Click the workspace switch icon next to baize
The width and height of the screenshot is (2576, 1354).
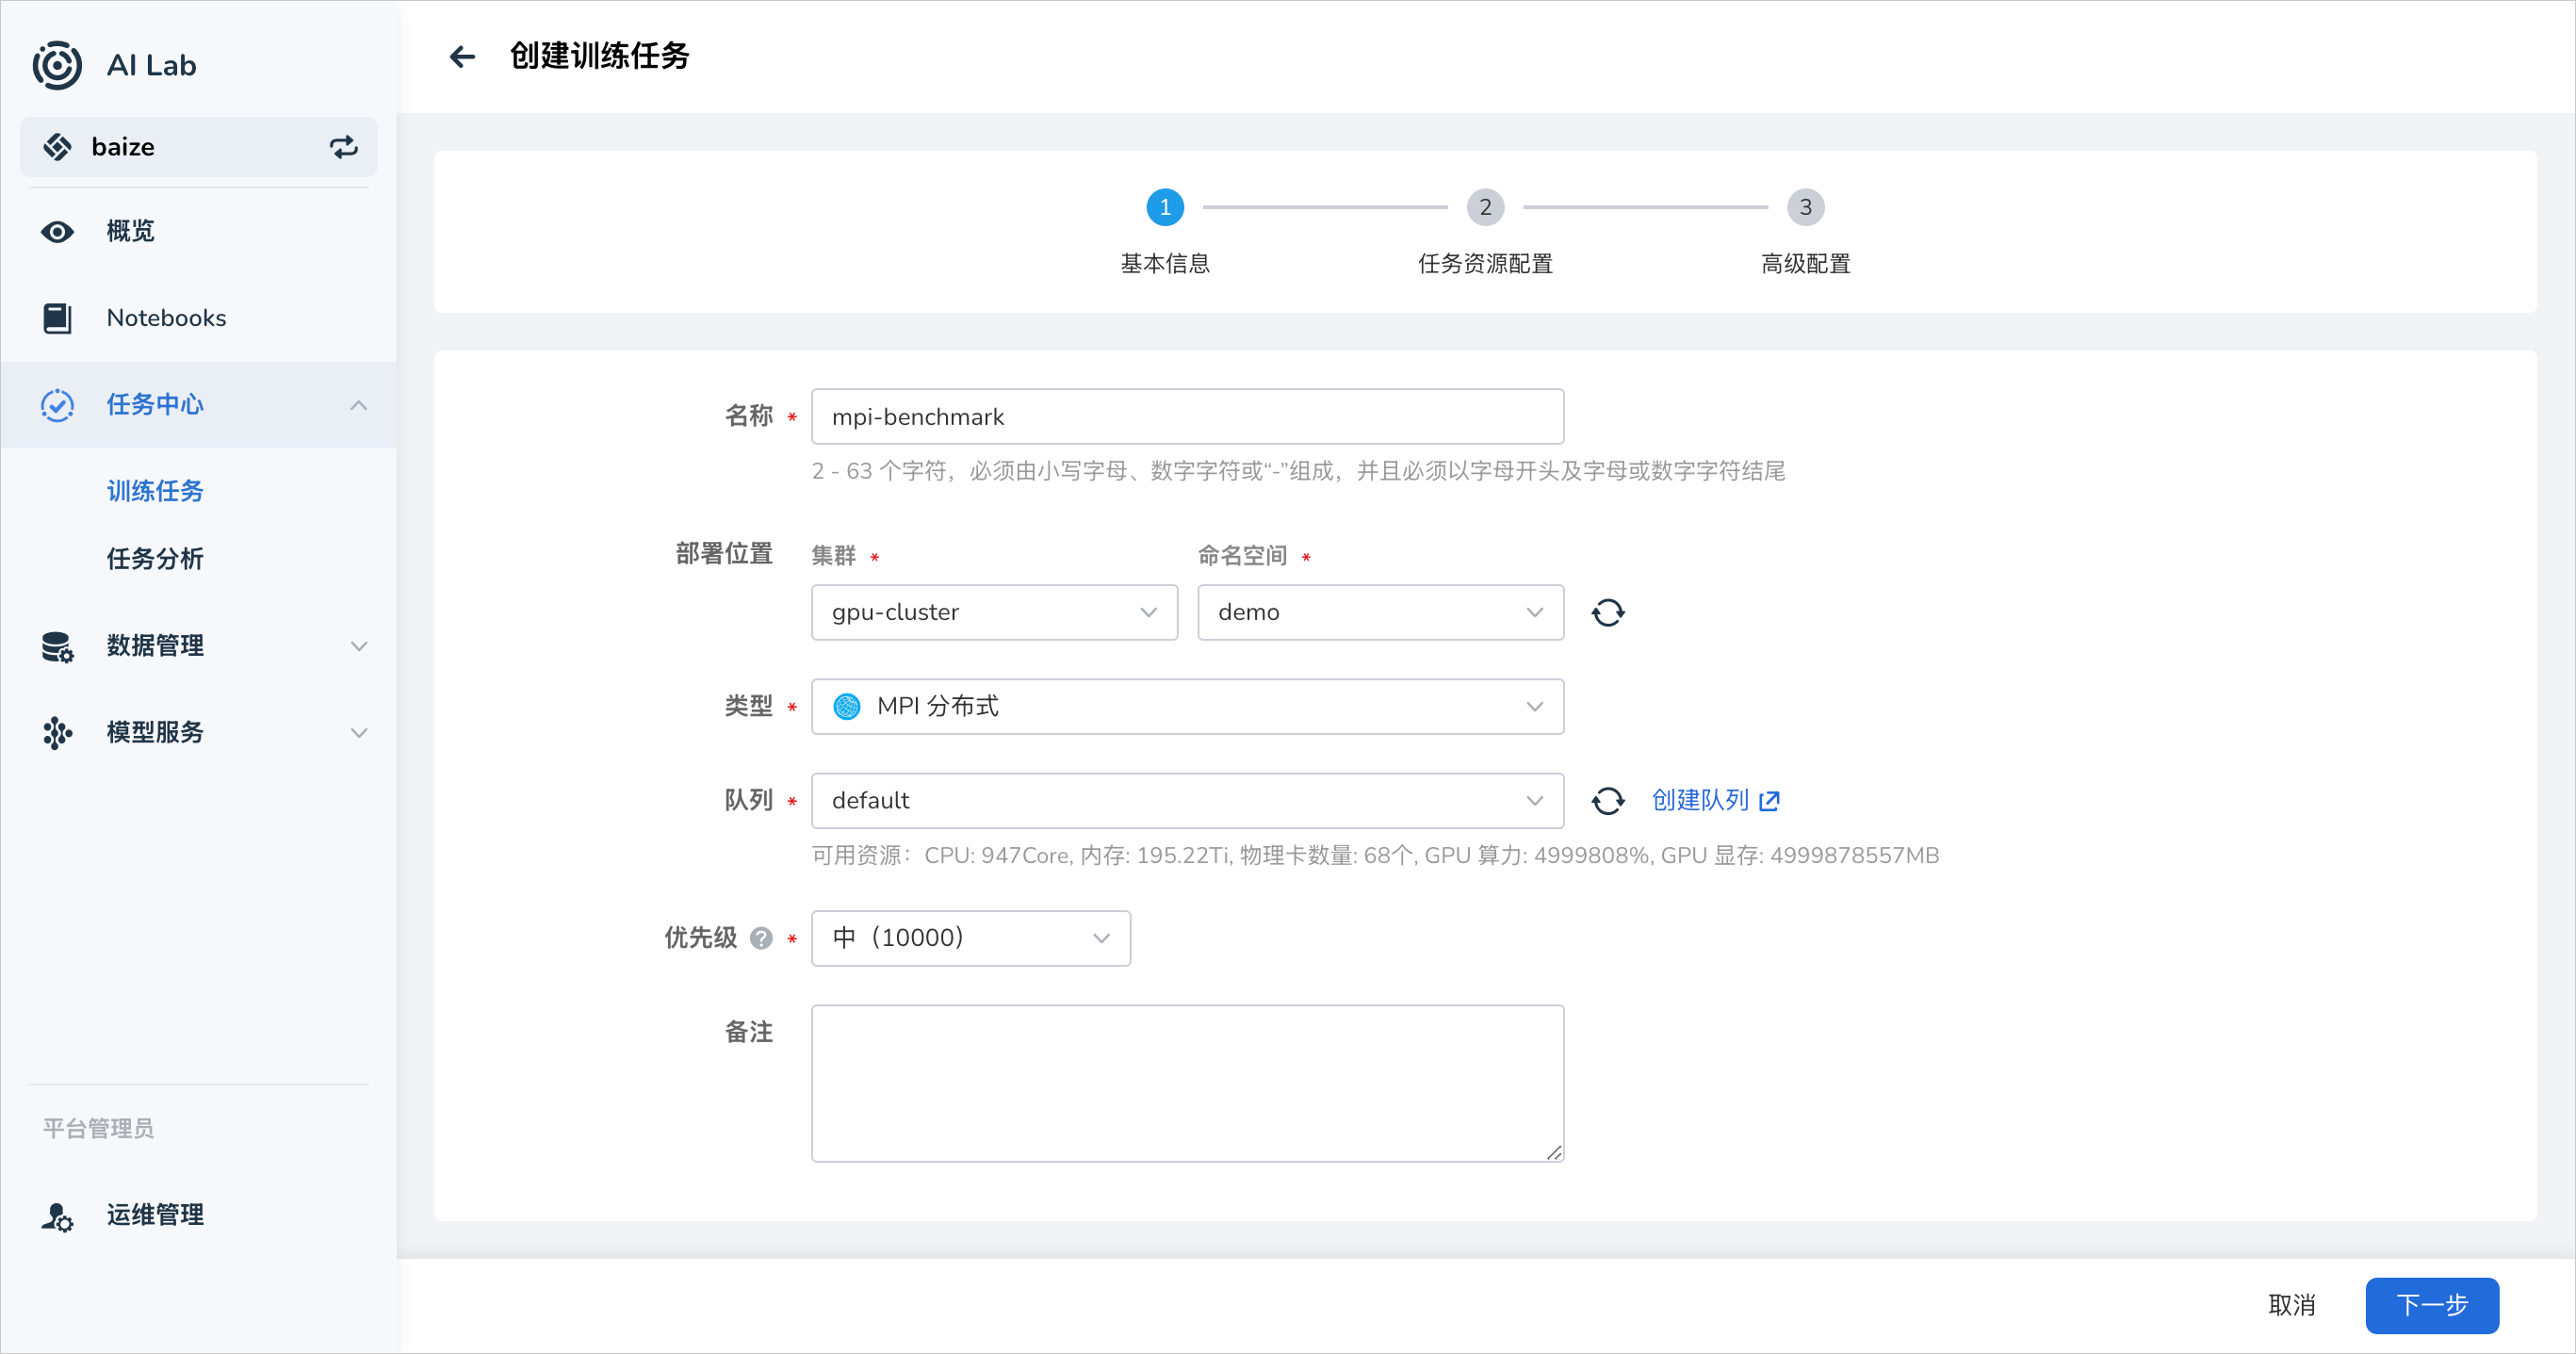pyautogui.click(x=344, y=147)
